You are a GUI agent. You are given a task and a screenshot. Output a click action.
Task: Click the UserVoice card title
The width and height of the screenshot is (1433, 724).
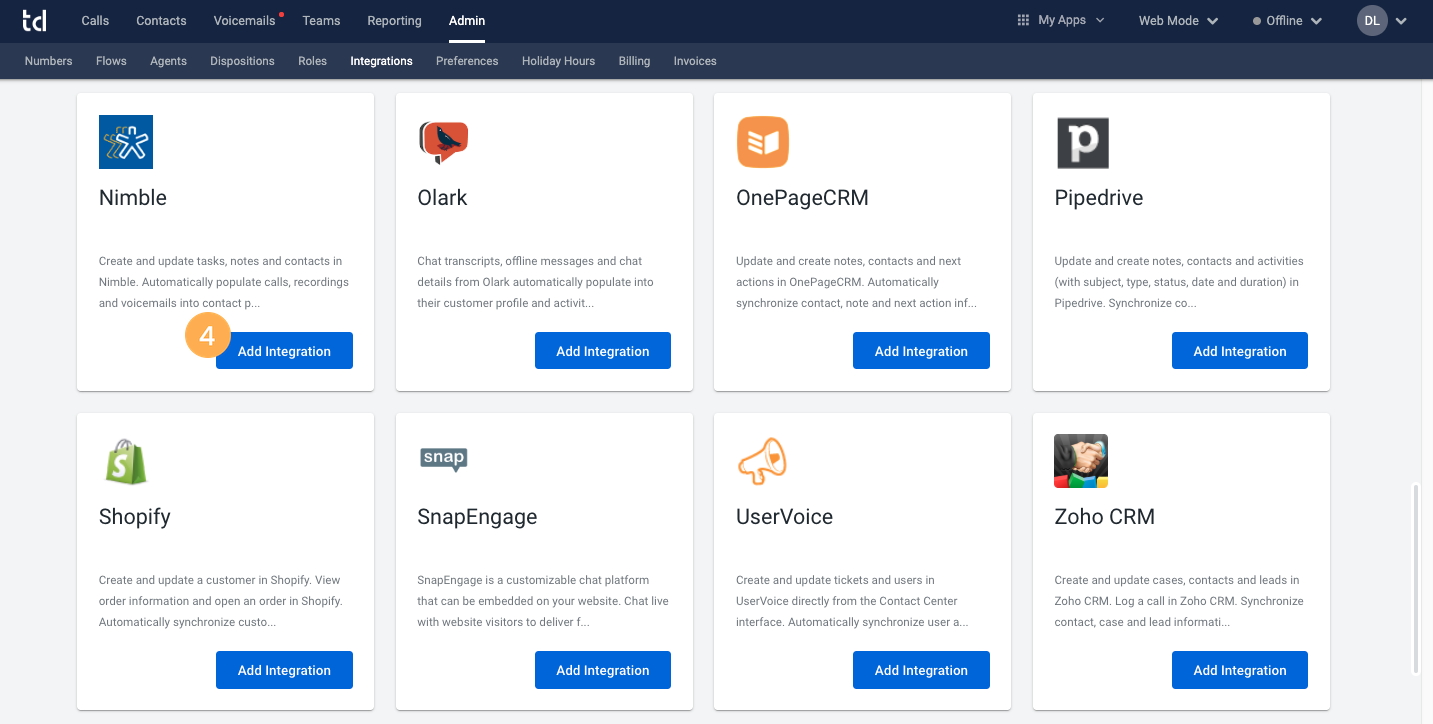click(x=784, y=517)
